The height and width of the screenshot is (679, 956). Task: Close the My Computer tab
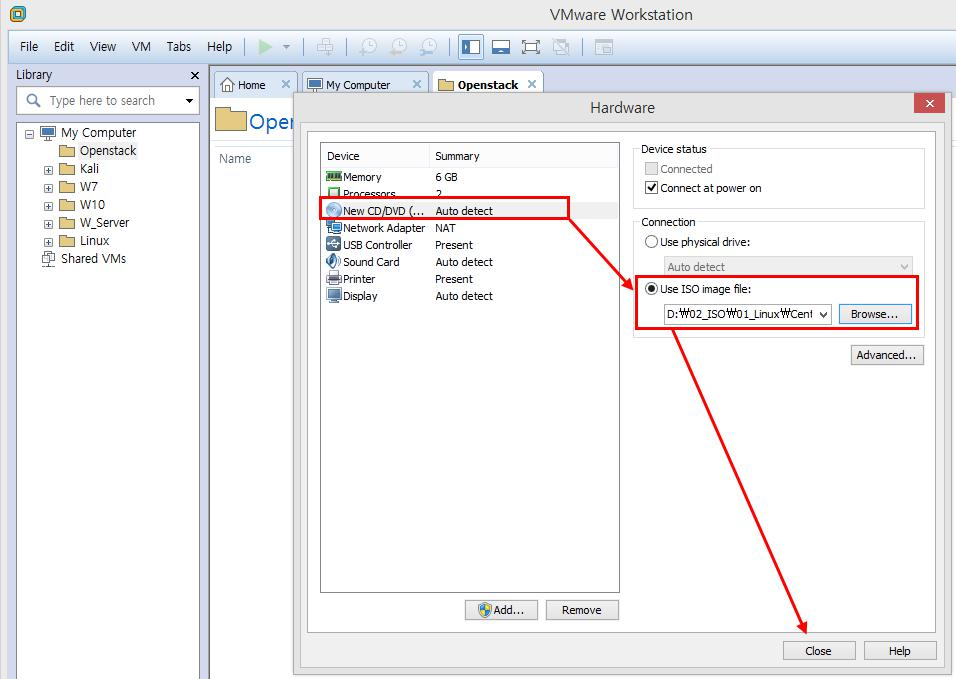click(416, 84)
